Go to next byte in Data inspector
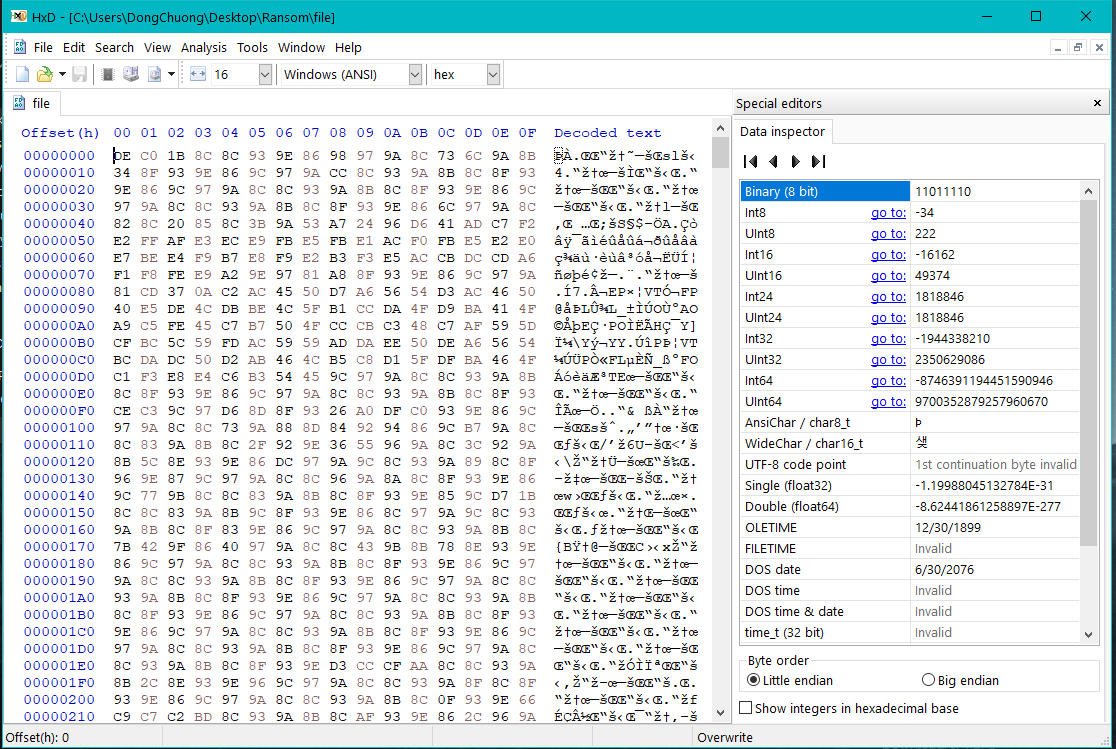The width and height of the screenshot is (1116, 749). [796, 162]
